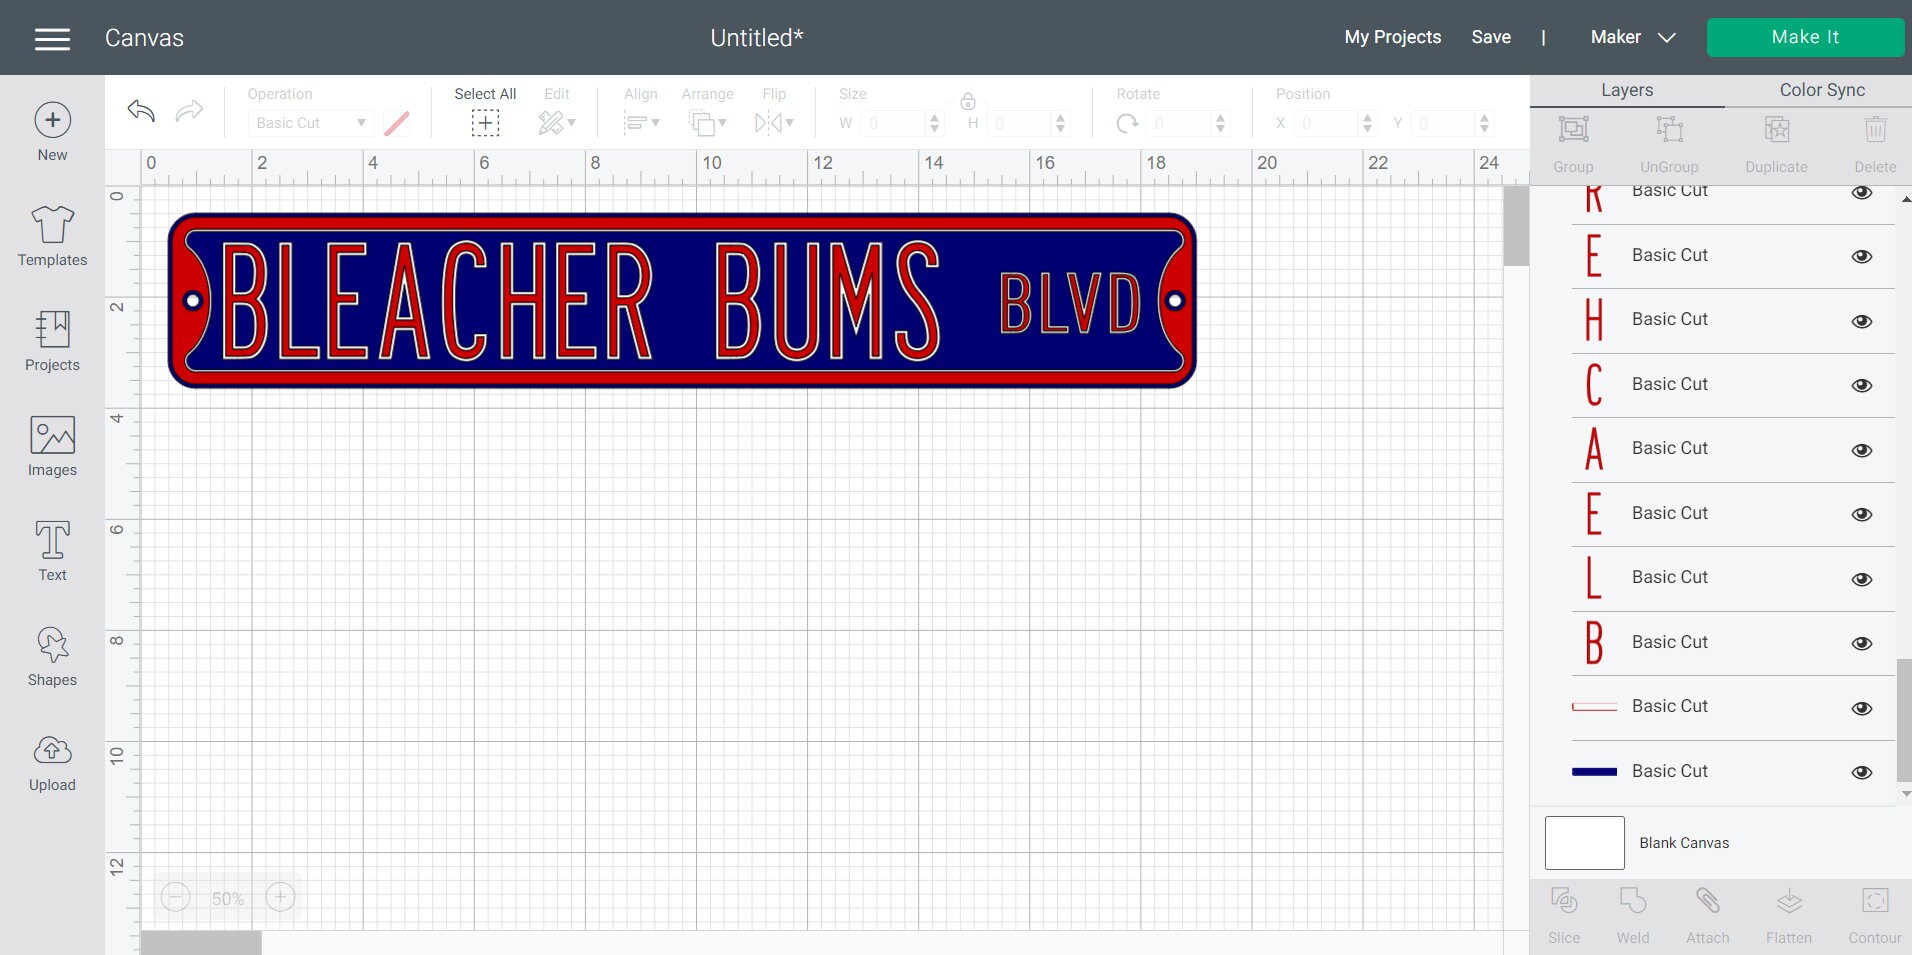This screenshot has height=955, width=1912.
Task: Open the Operation dropdown
Action: 310,122
